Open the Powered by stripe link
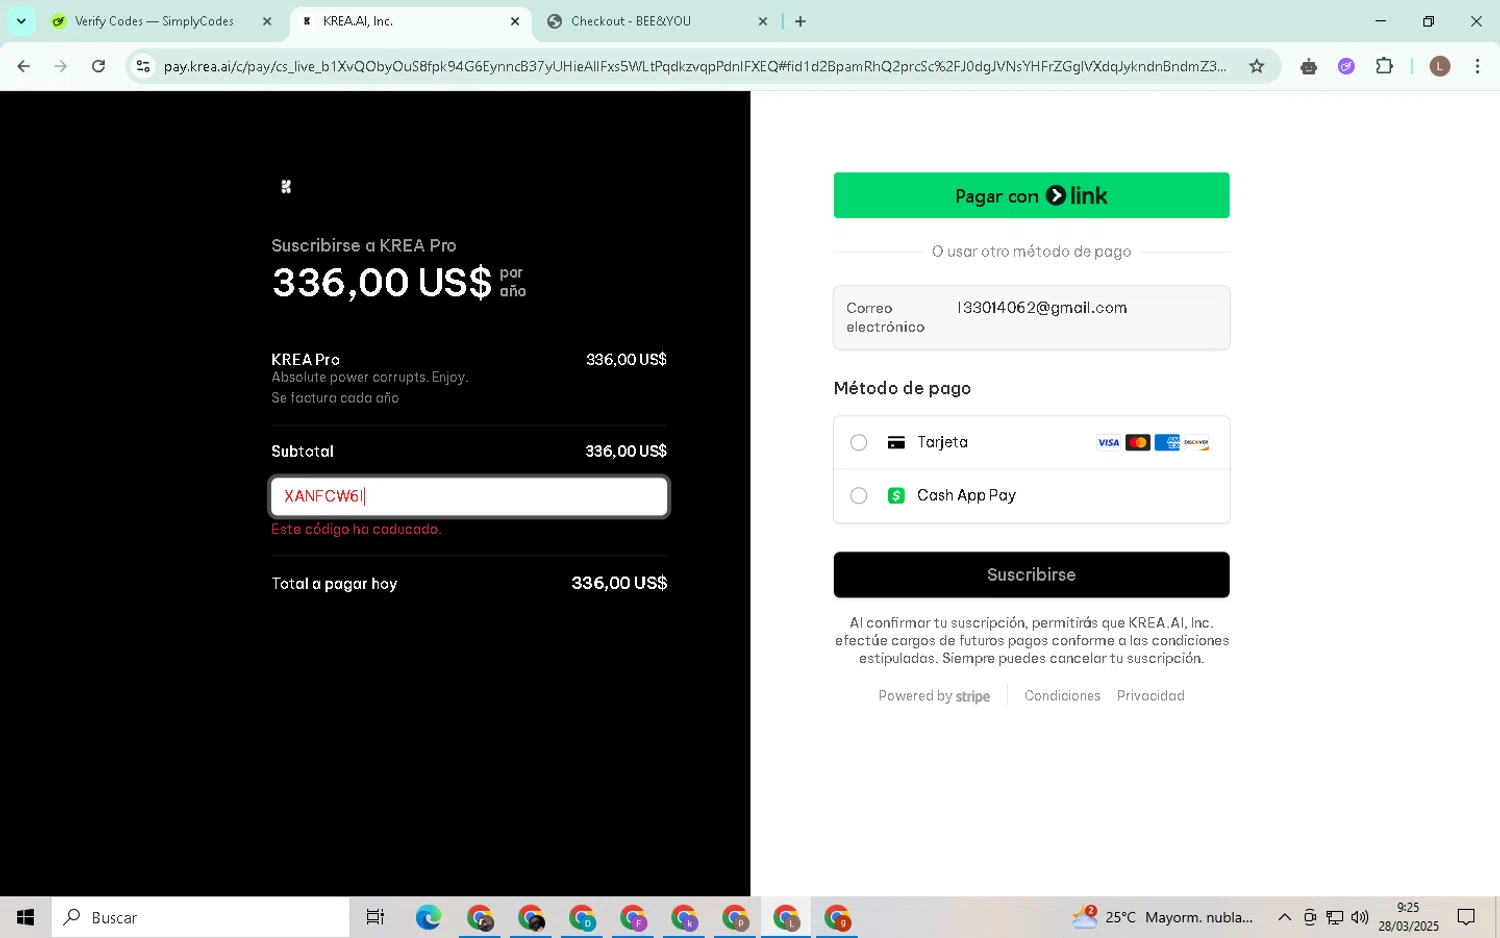The image size is (1500, 938). pyautogui.click(x=934, y=696)
